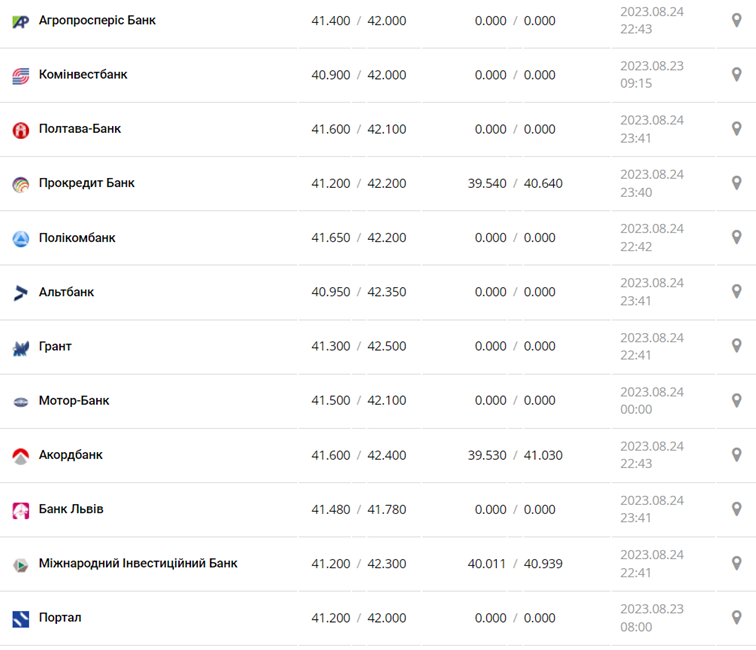756x650 pixels.
Task: Click the map pin for Агропросперіс Банк
Action: [x=736, y=20]
